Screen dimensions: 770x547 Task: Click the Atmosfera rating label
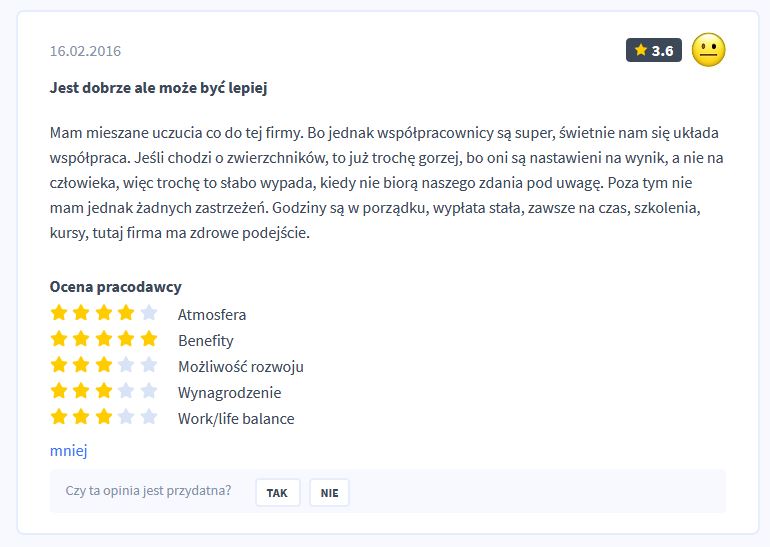tap(212, 314)
